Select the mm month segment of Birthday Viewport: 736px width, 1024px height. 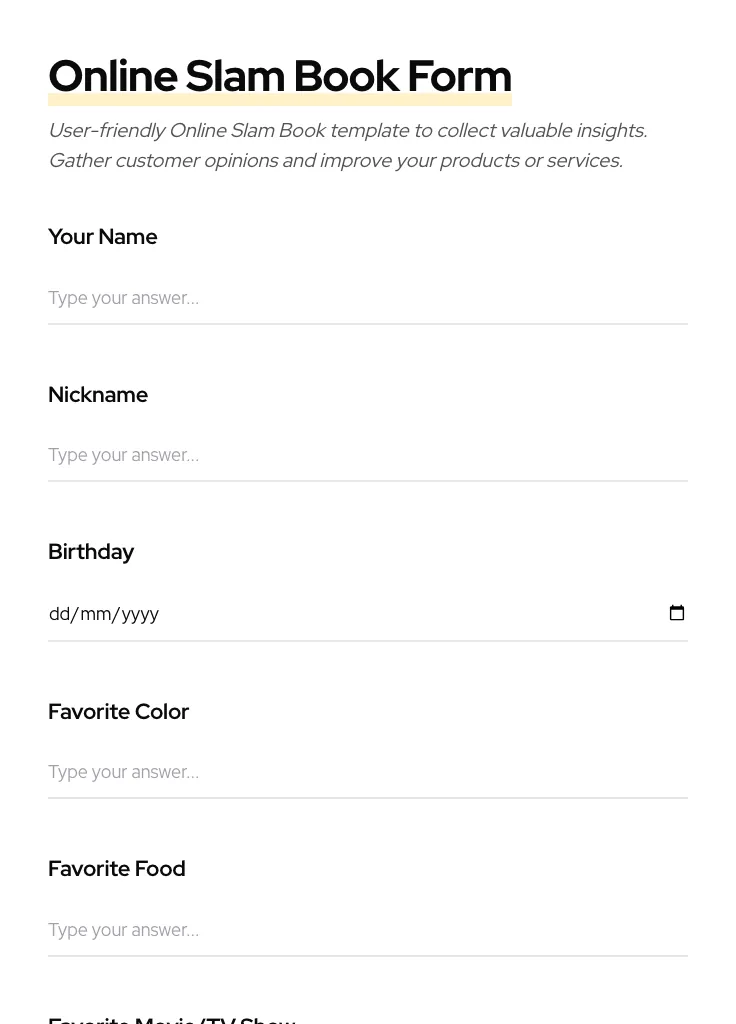pyautogui.click(x=96, y=614)
